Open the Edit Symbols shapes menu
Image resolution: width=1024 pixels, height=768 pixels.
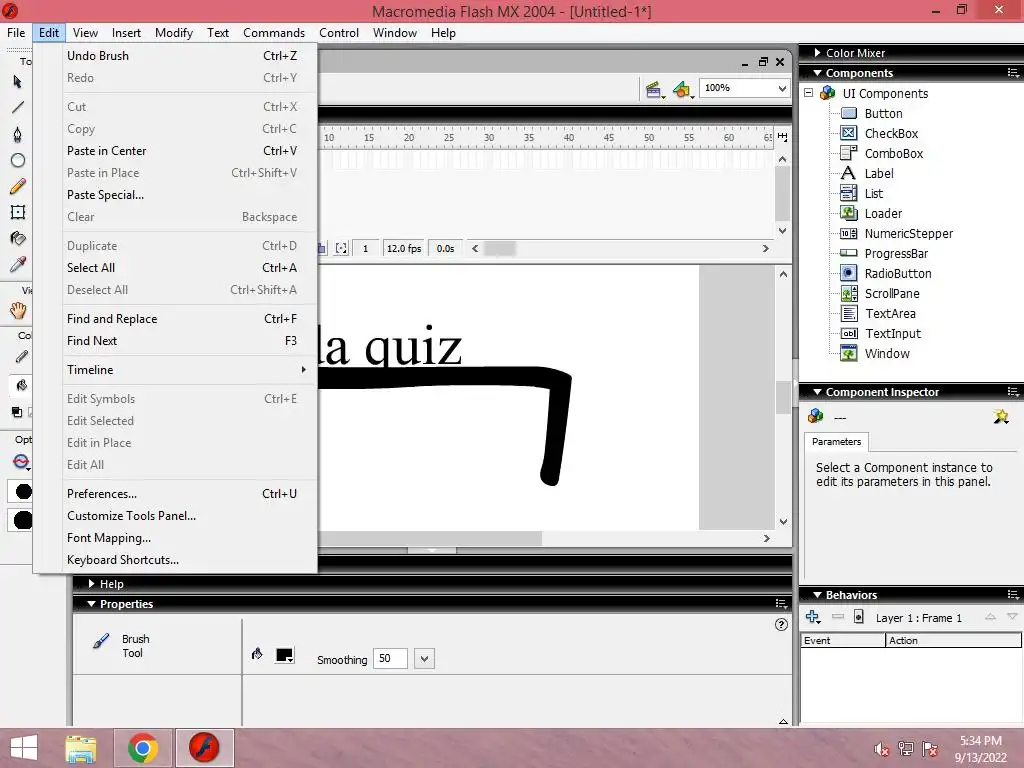tap(682, 89)
